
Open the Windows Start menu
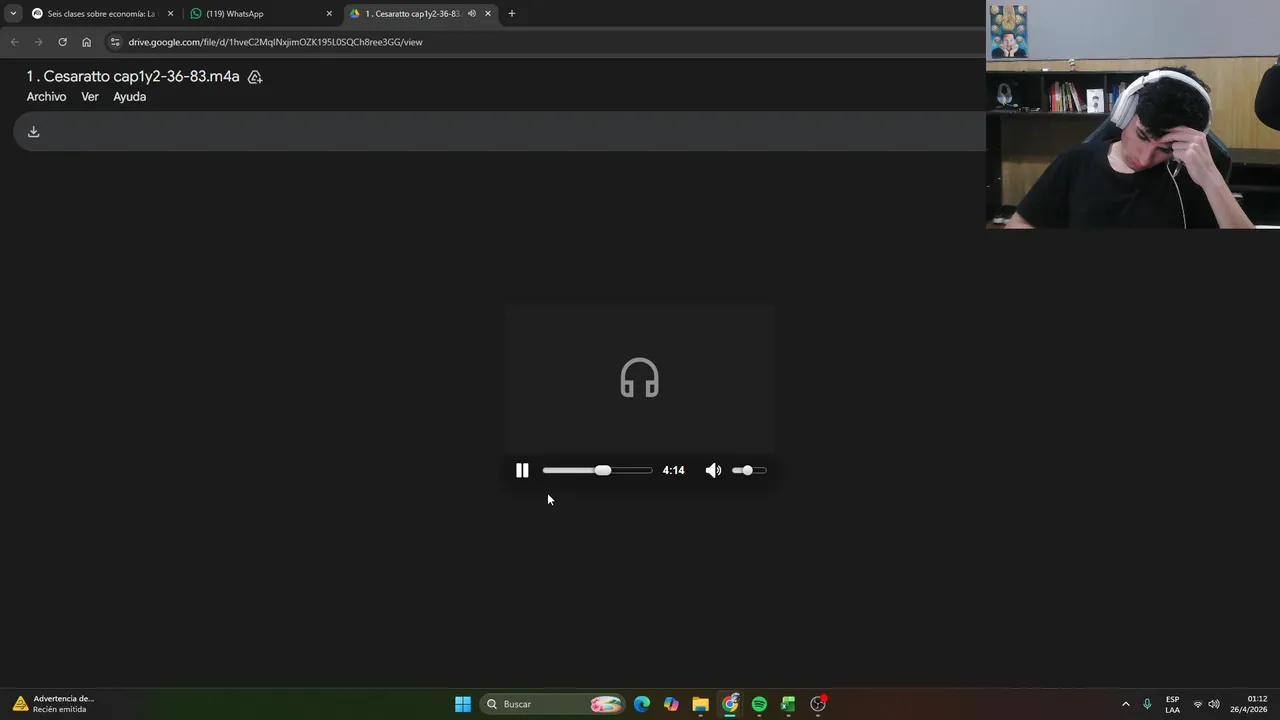point(463,704)
